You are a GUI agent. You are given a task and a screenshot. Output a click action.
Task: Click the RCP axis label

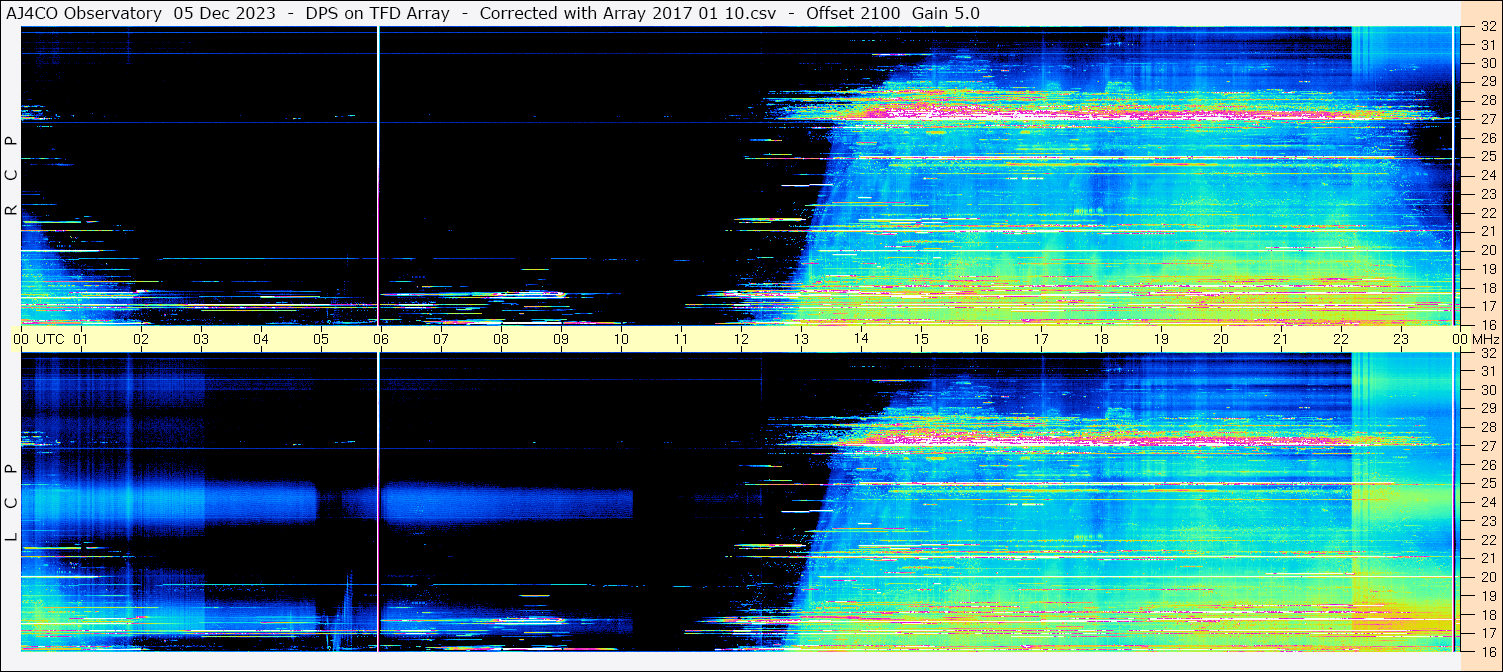(x=11, y=176)
